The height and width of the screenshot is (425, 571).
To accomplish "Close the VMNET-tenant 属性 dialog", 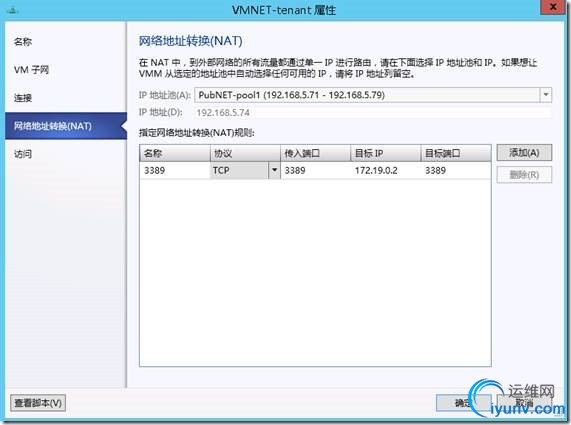I will click(x=553, y=7).
